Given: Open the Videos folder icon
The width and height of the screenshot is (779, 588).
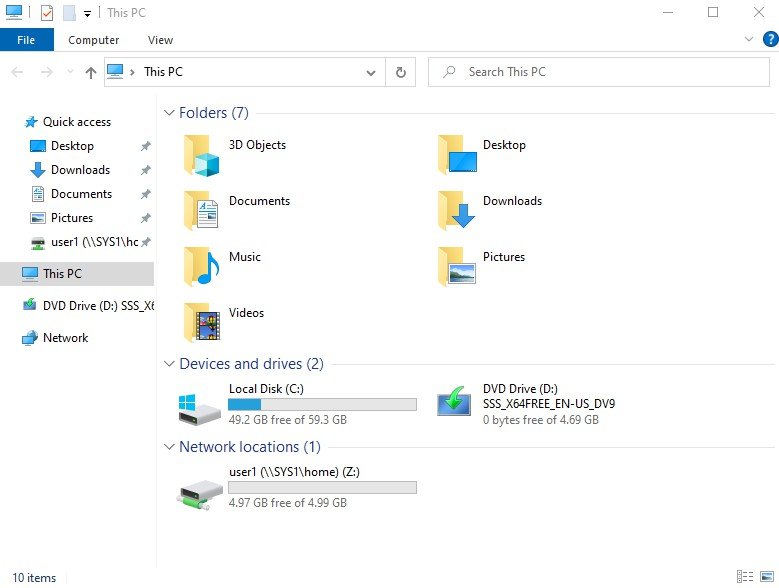Looking at the screenshot, I should [201, 323].
